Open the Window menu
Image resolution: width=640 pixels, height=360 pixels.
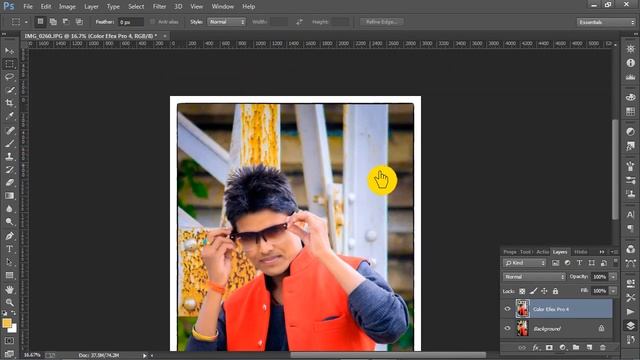click(x=222, y=7)
